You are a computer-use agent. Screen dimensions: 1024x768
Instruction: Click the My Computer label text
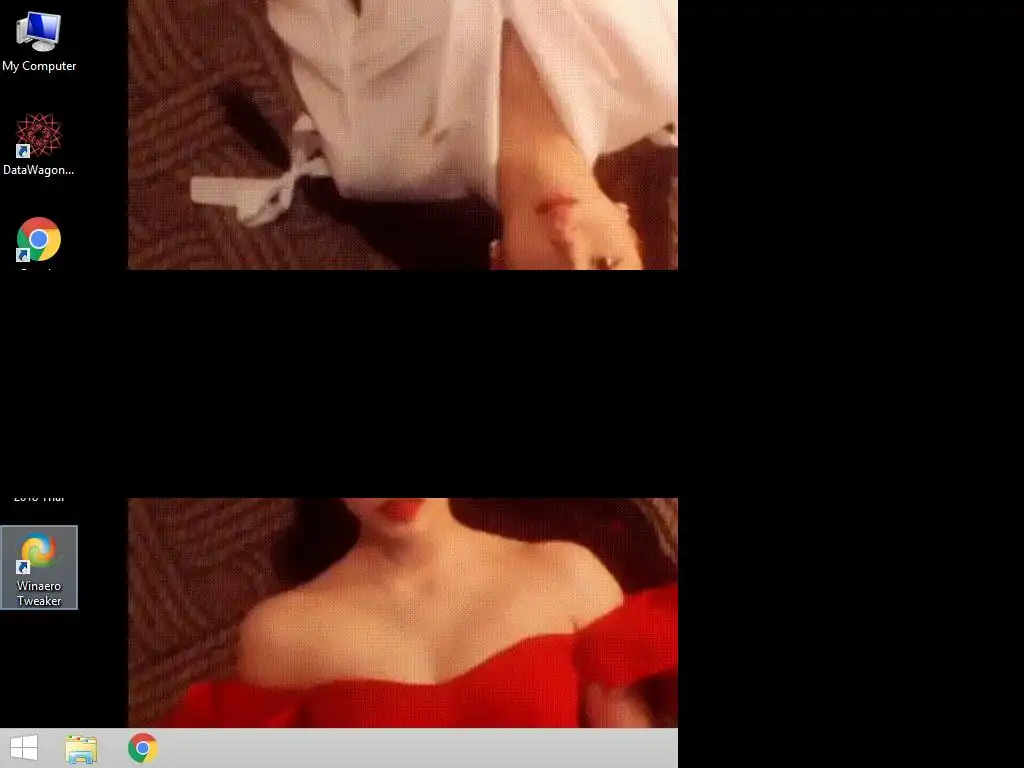pyautogui.click(x=39, y=66)
